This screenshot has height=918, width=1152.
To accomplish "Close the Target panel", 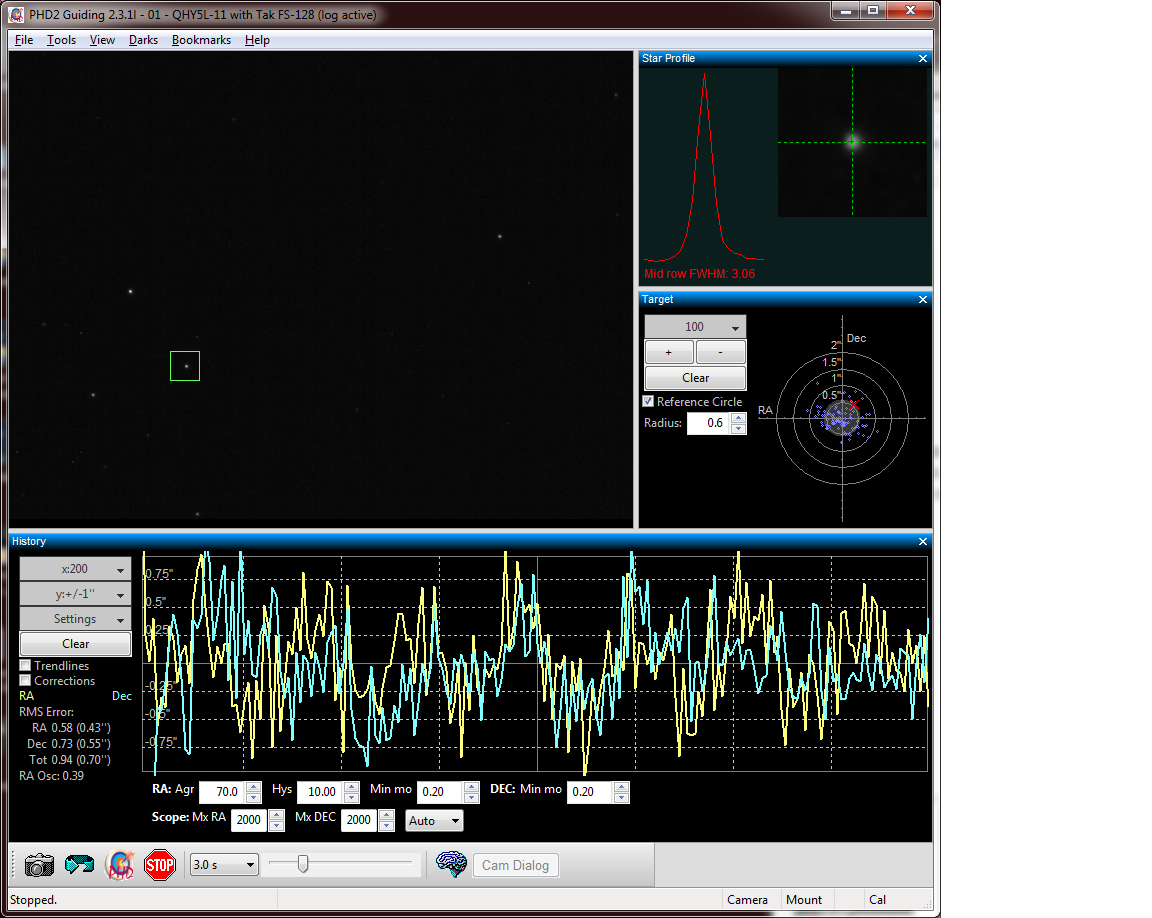I will (x=923, y=300).
